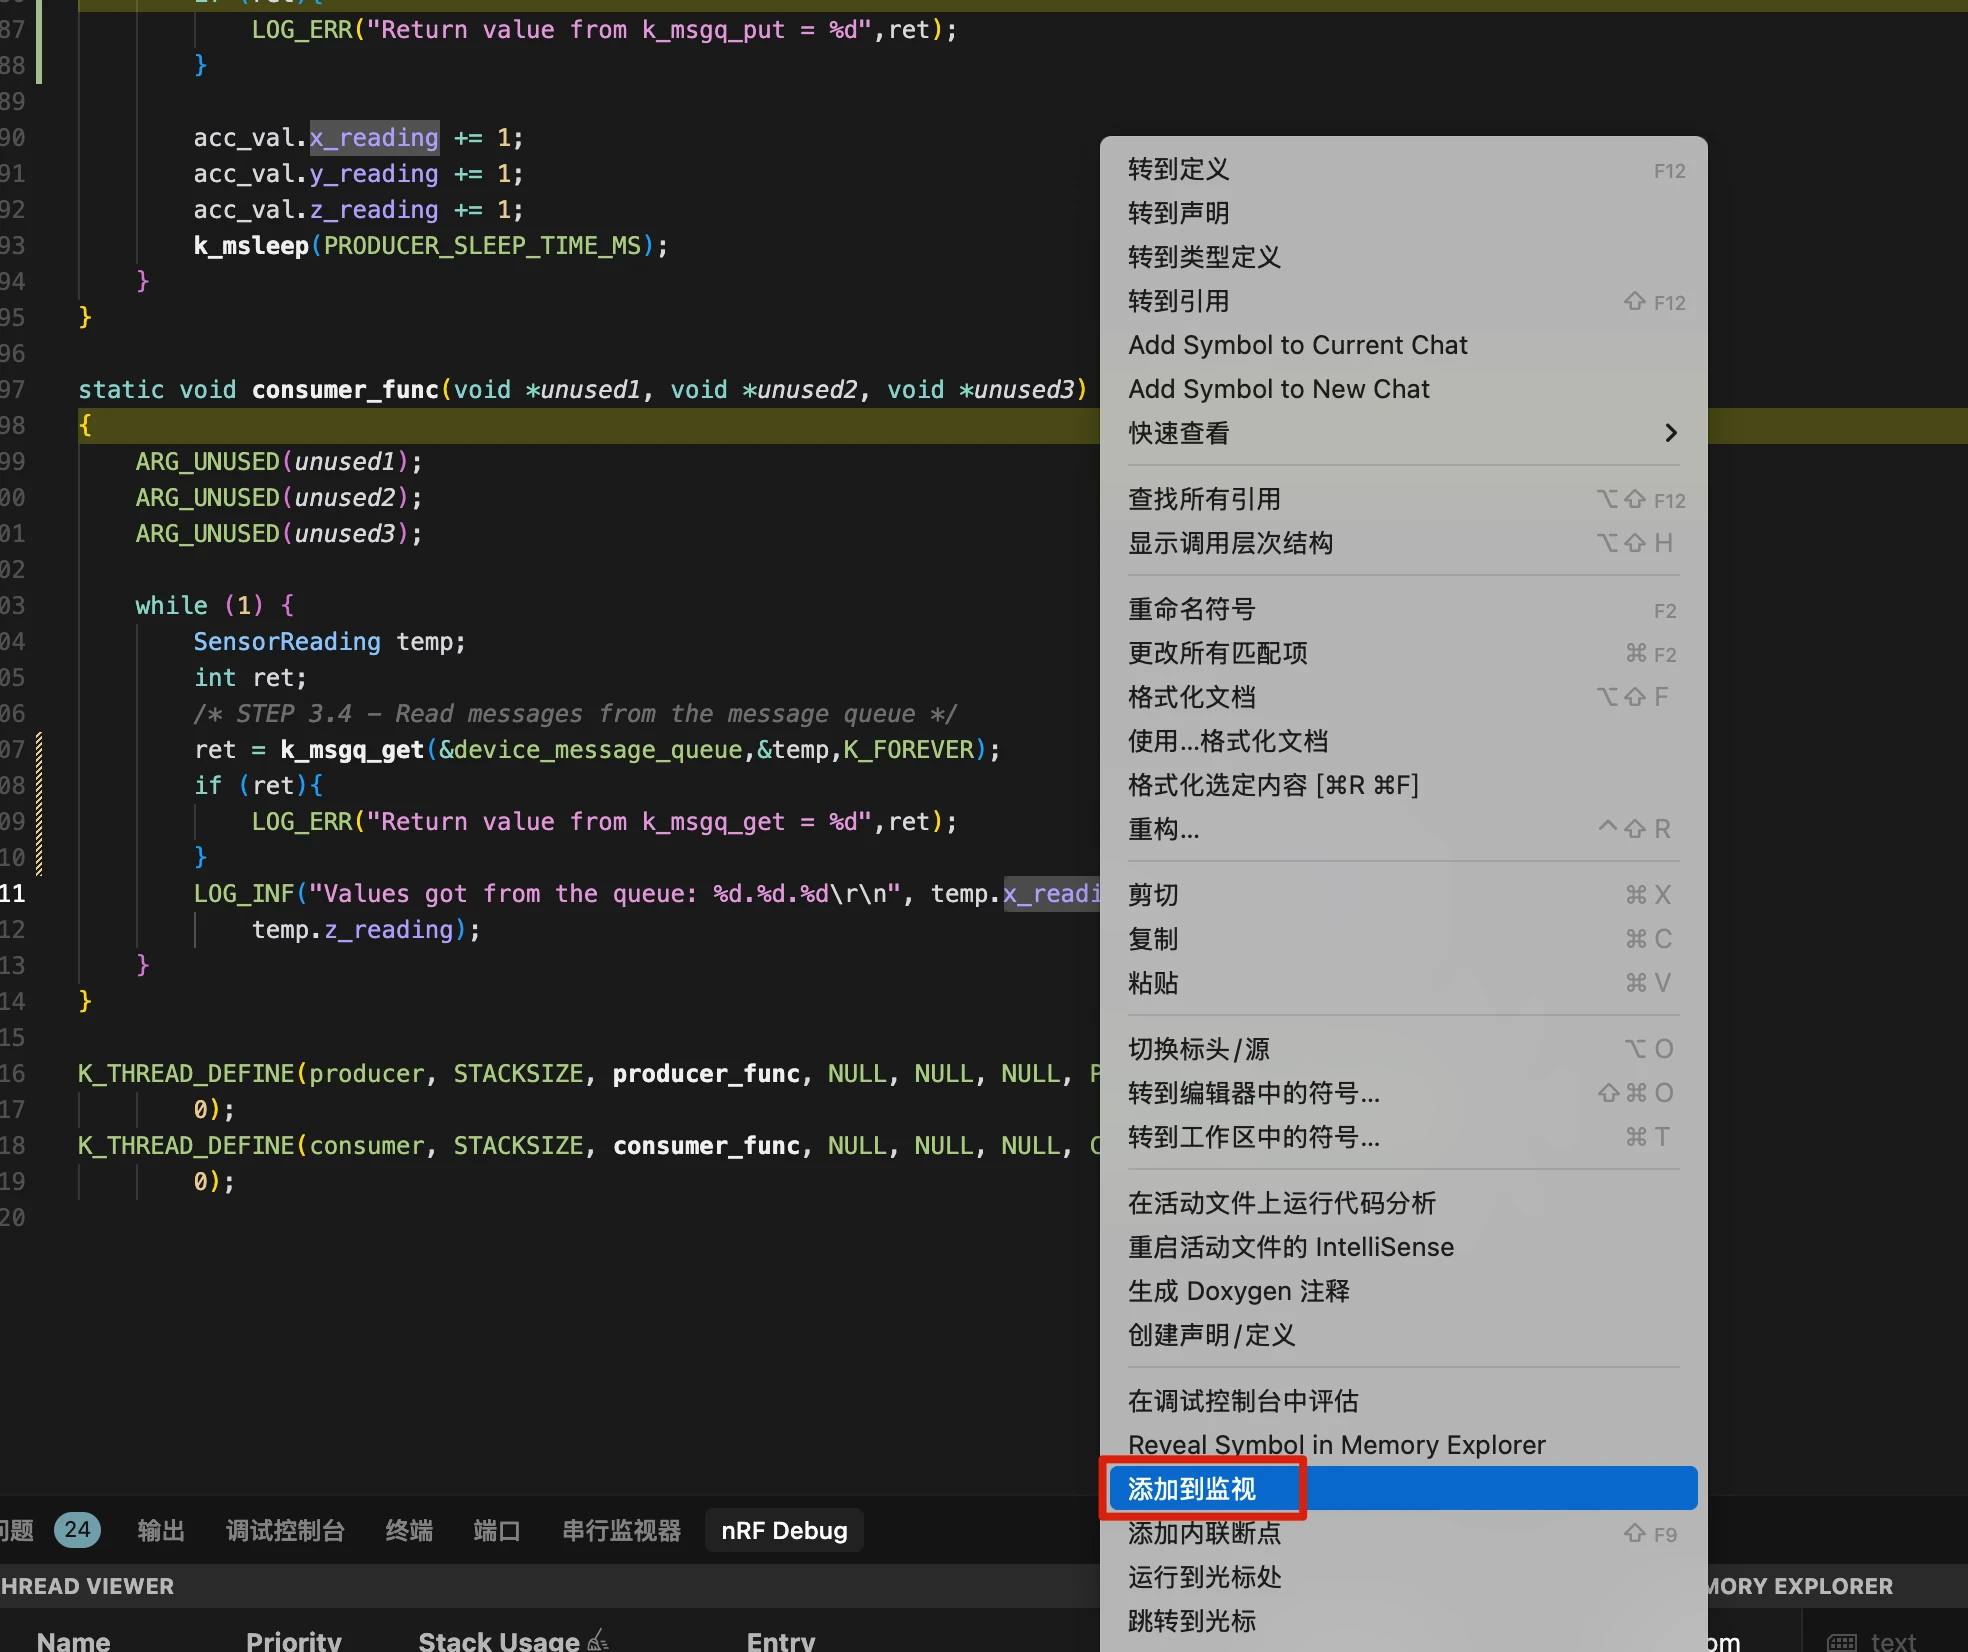This screenshot has width=1968, height=1652.
Task: Collapse the THREAD VIEWER section header
Action: 87,1586
